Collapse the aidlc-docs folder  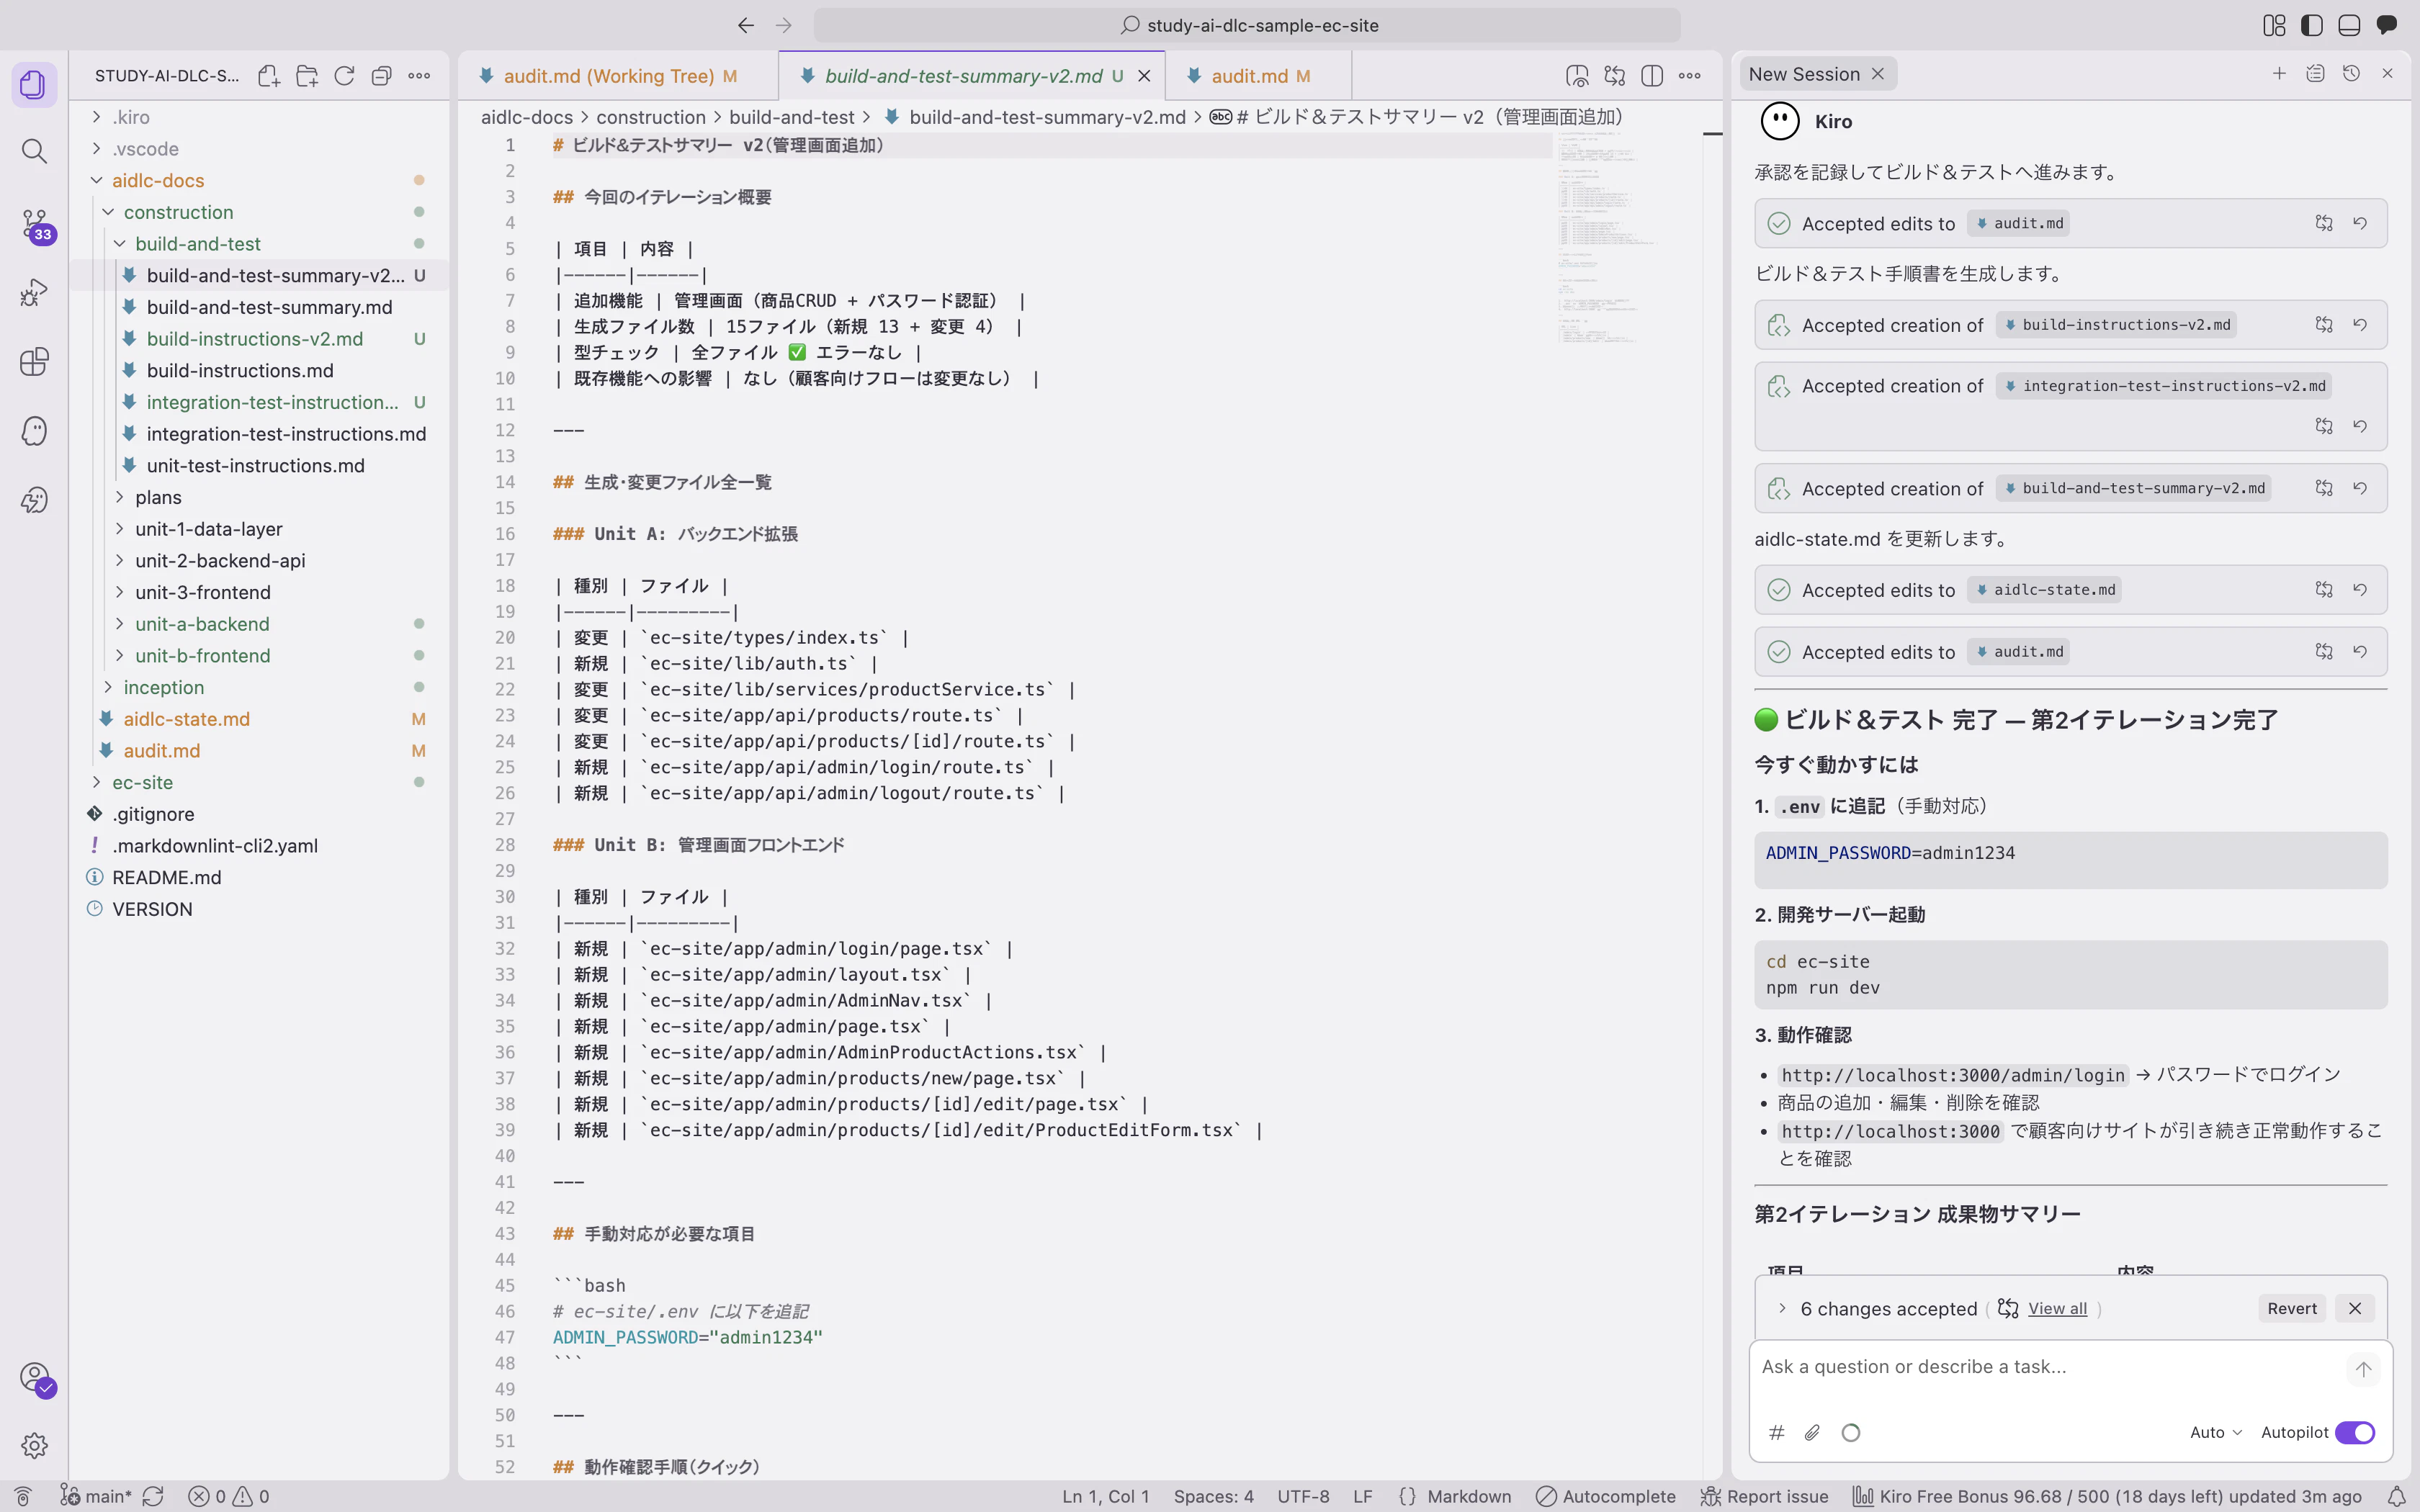(x=97, y=180)
